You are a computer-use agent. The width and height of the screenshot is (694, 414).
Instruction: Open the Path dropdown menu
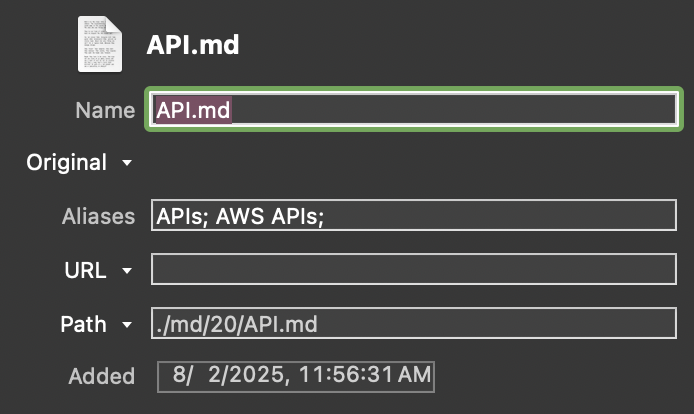(127, 325)
